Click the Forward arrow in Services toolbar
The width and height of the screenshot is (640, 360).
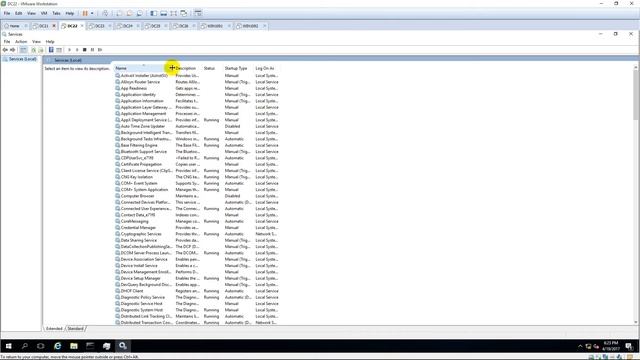point(13,50)
